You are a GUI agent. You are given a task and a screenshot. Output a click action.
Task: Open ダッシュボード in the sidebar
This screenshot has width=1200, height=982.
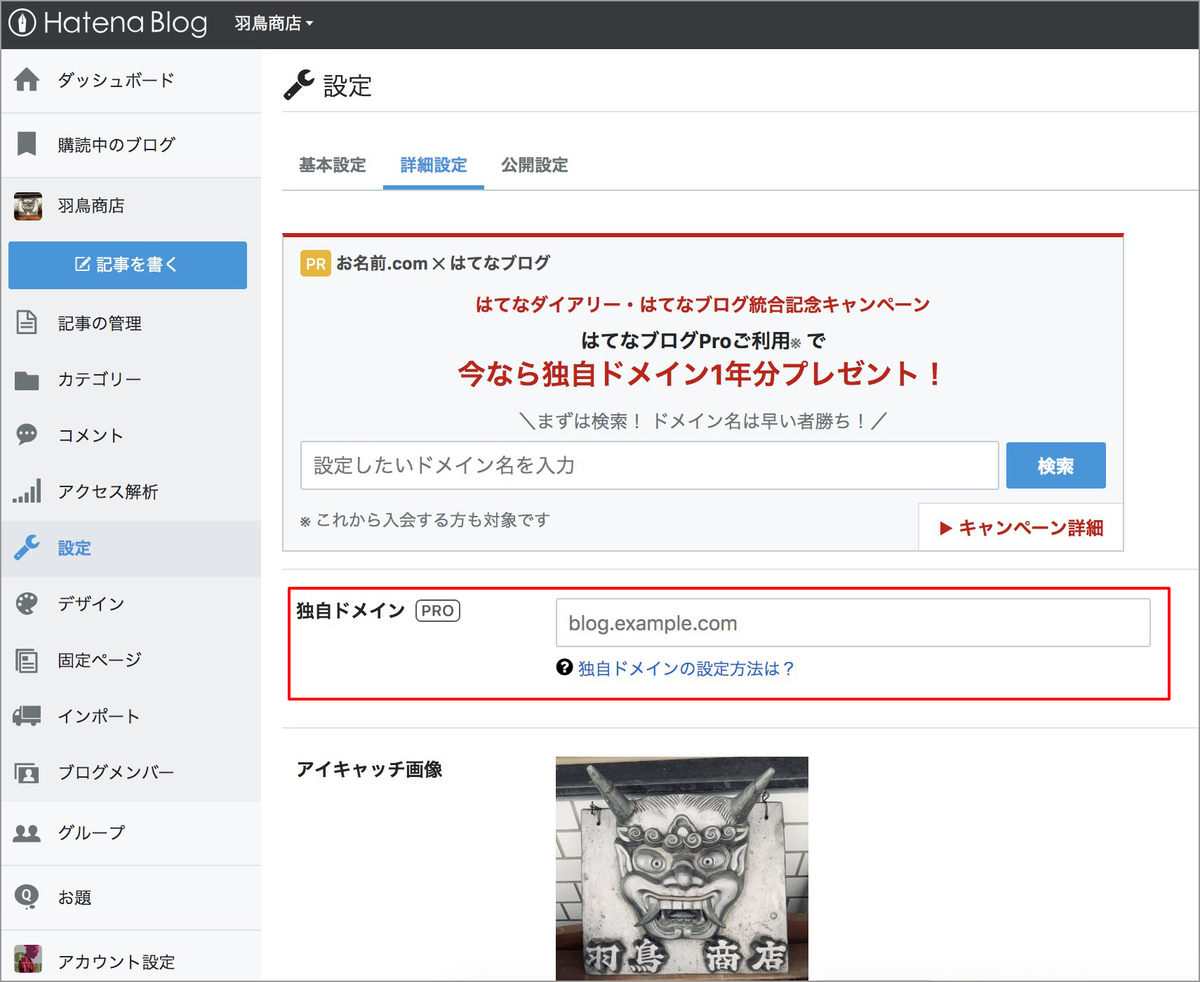pos(115,80)
